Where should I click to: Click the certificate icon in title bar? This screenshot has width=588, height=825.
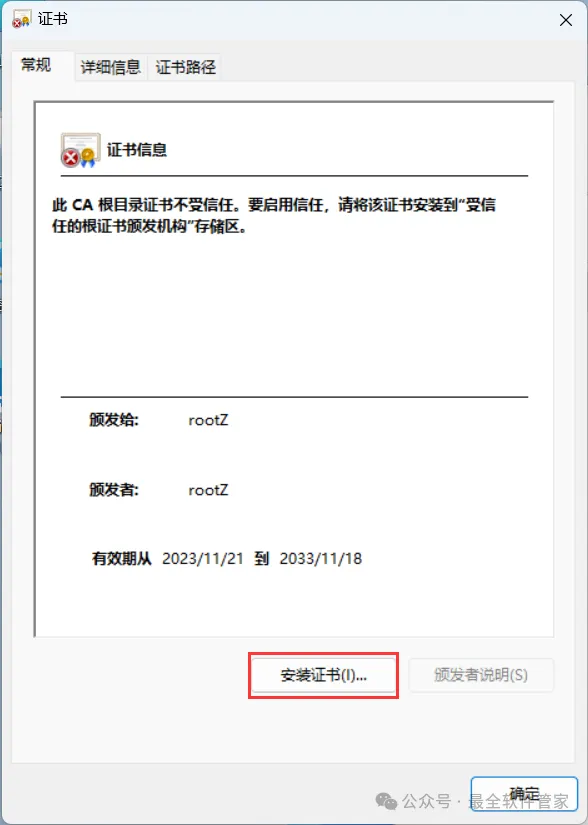[x=22, y=19]
